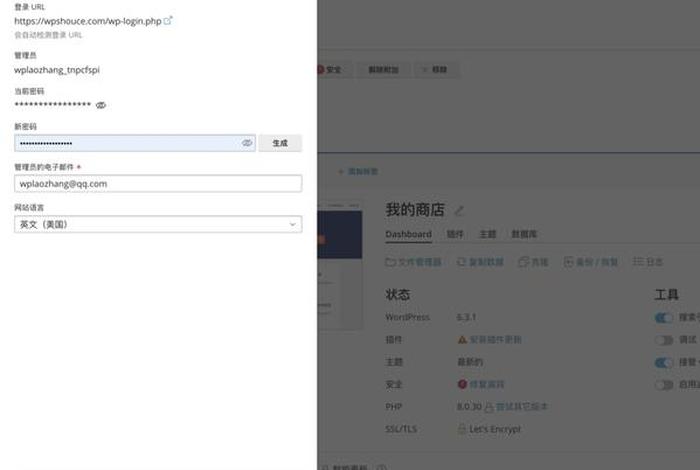Switch to the Dashboard tab
700x470 pixels.
(x=408, y=234)
